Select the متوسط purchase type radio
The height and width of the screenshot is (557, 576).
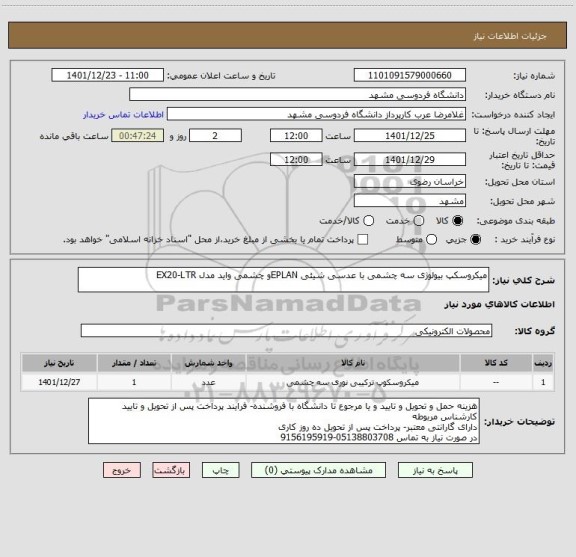point(431,240)
